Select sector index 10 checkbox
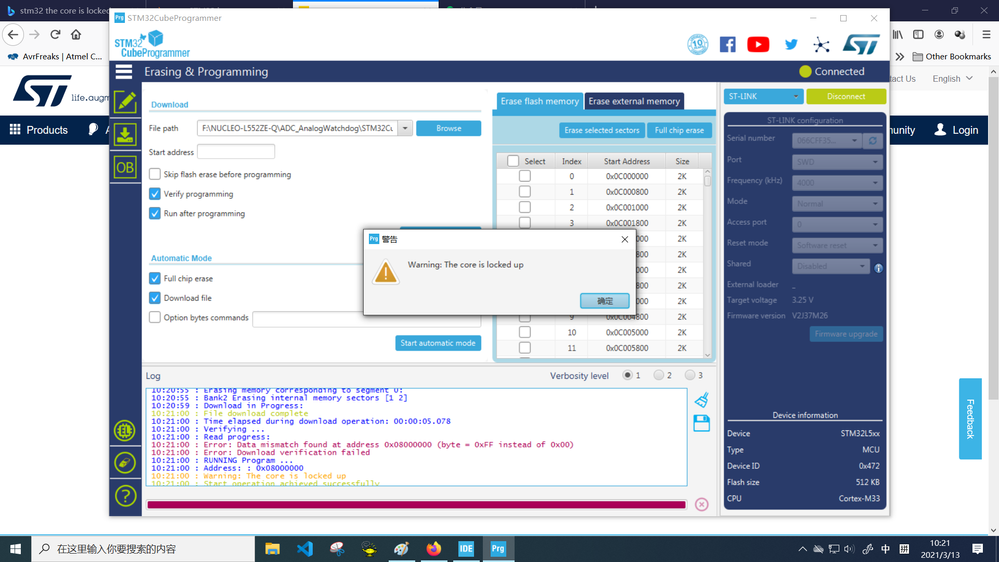This screenshot has height=562, width=999. click(x=524, y=332)
